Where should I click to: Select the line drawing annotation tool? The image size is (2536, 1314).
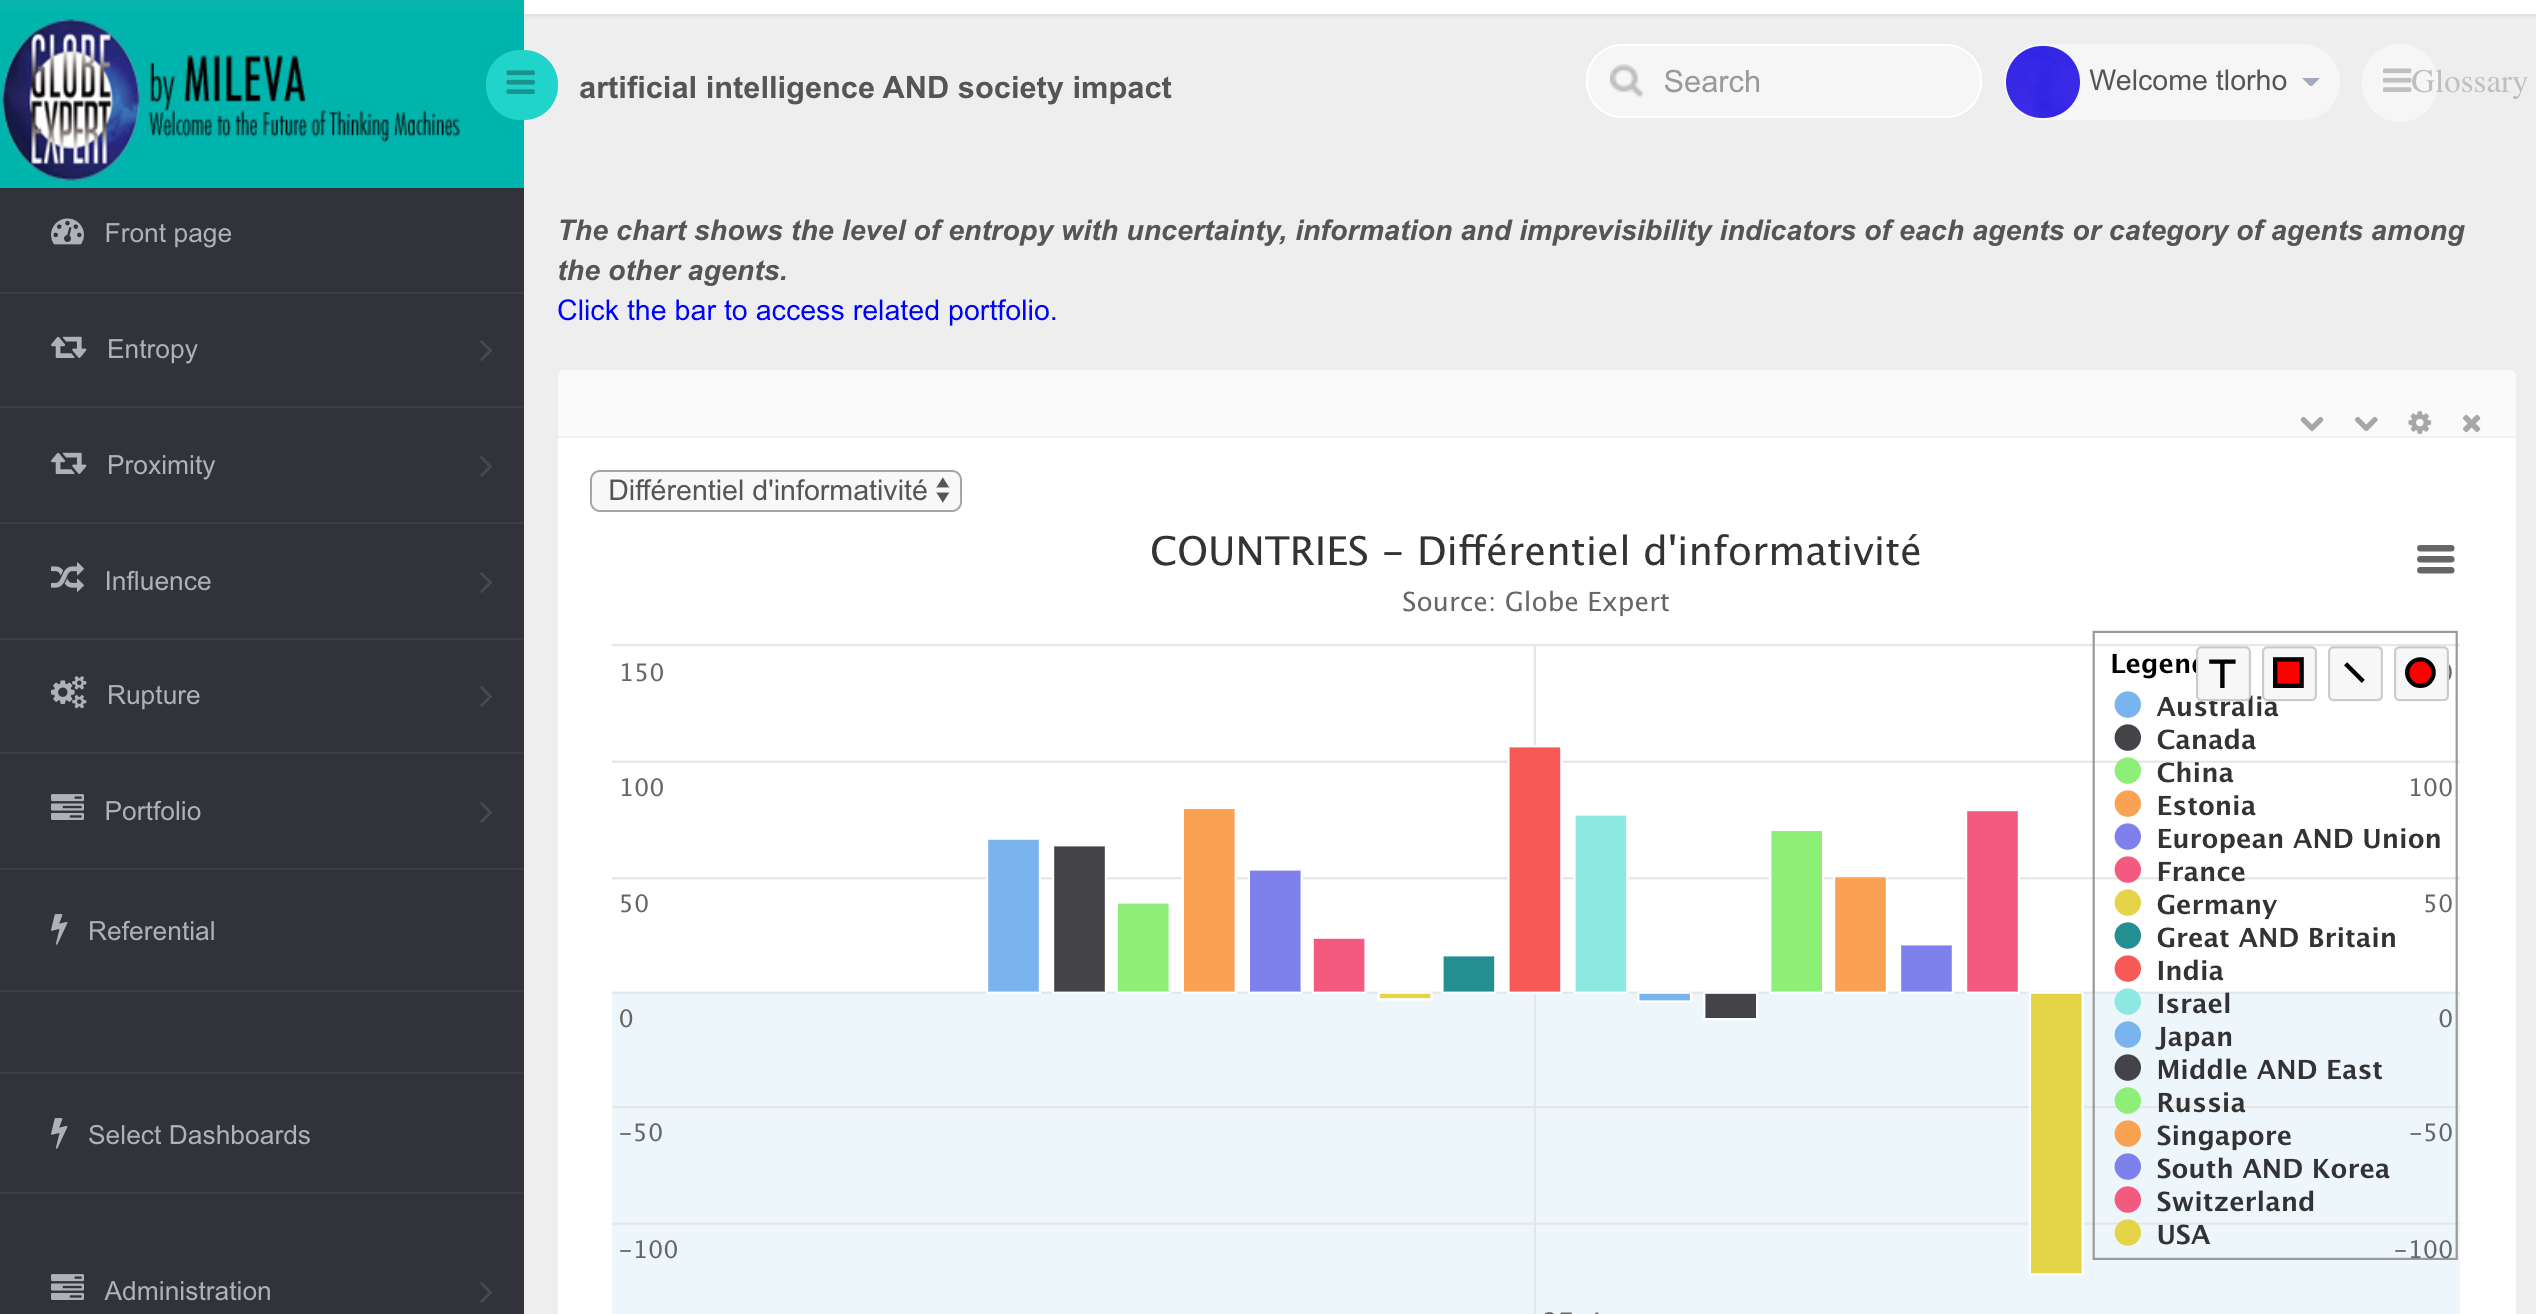[x=2354, y=673]
